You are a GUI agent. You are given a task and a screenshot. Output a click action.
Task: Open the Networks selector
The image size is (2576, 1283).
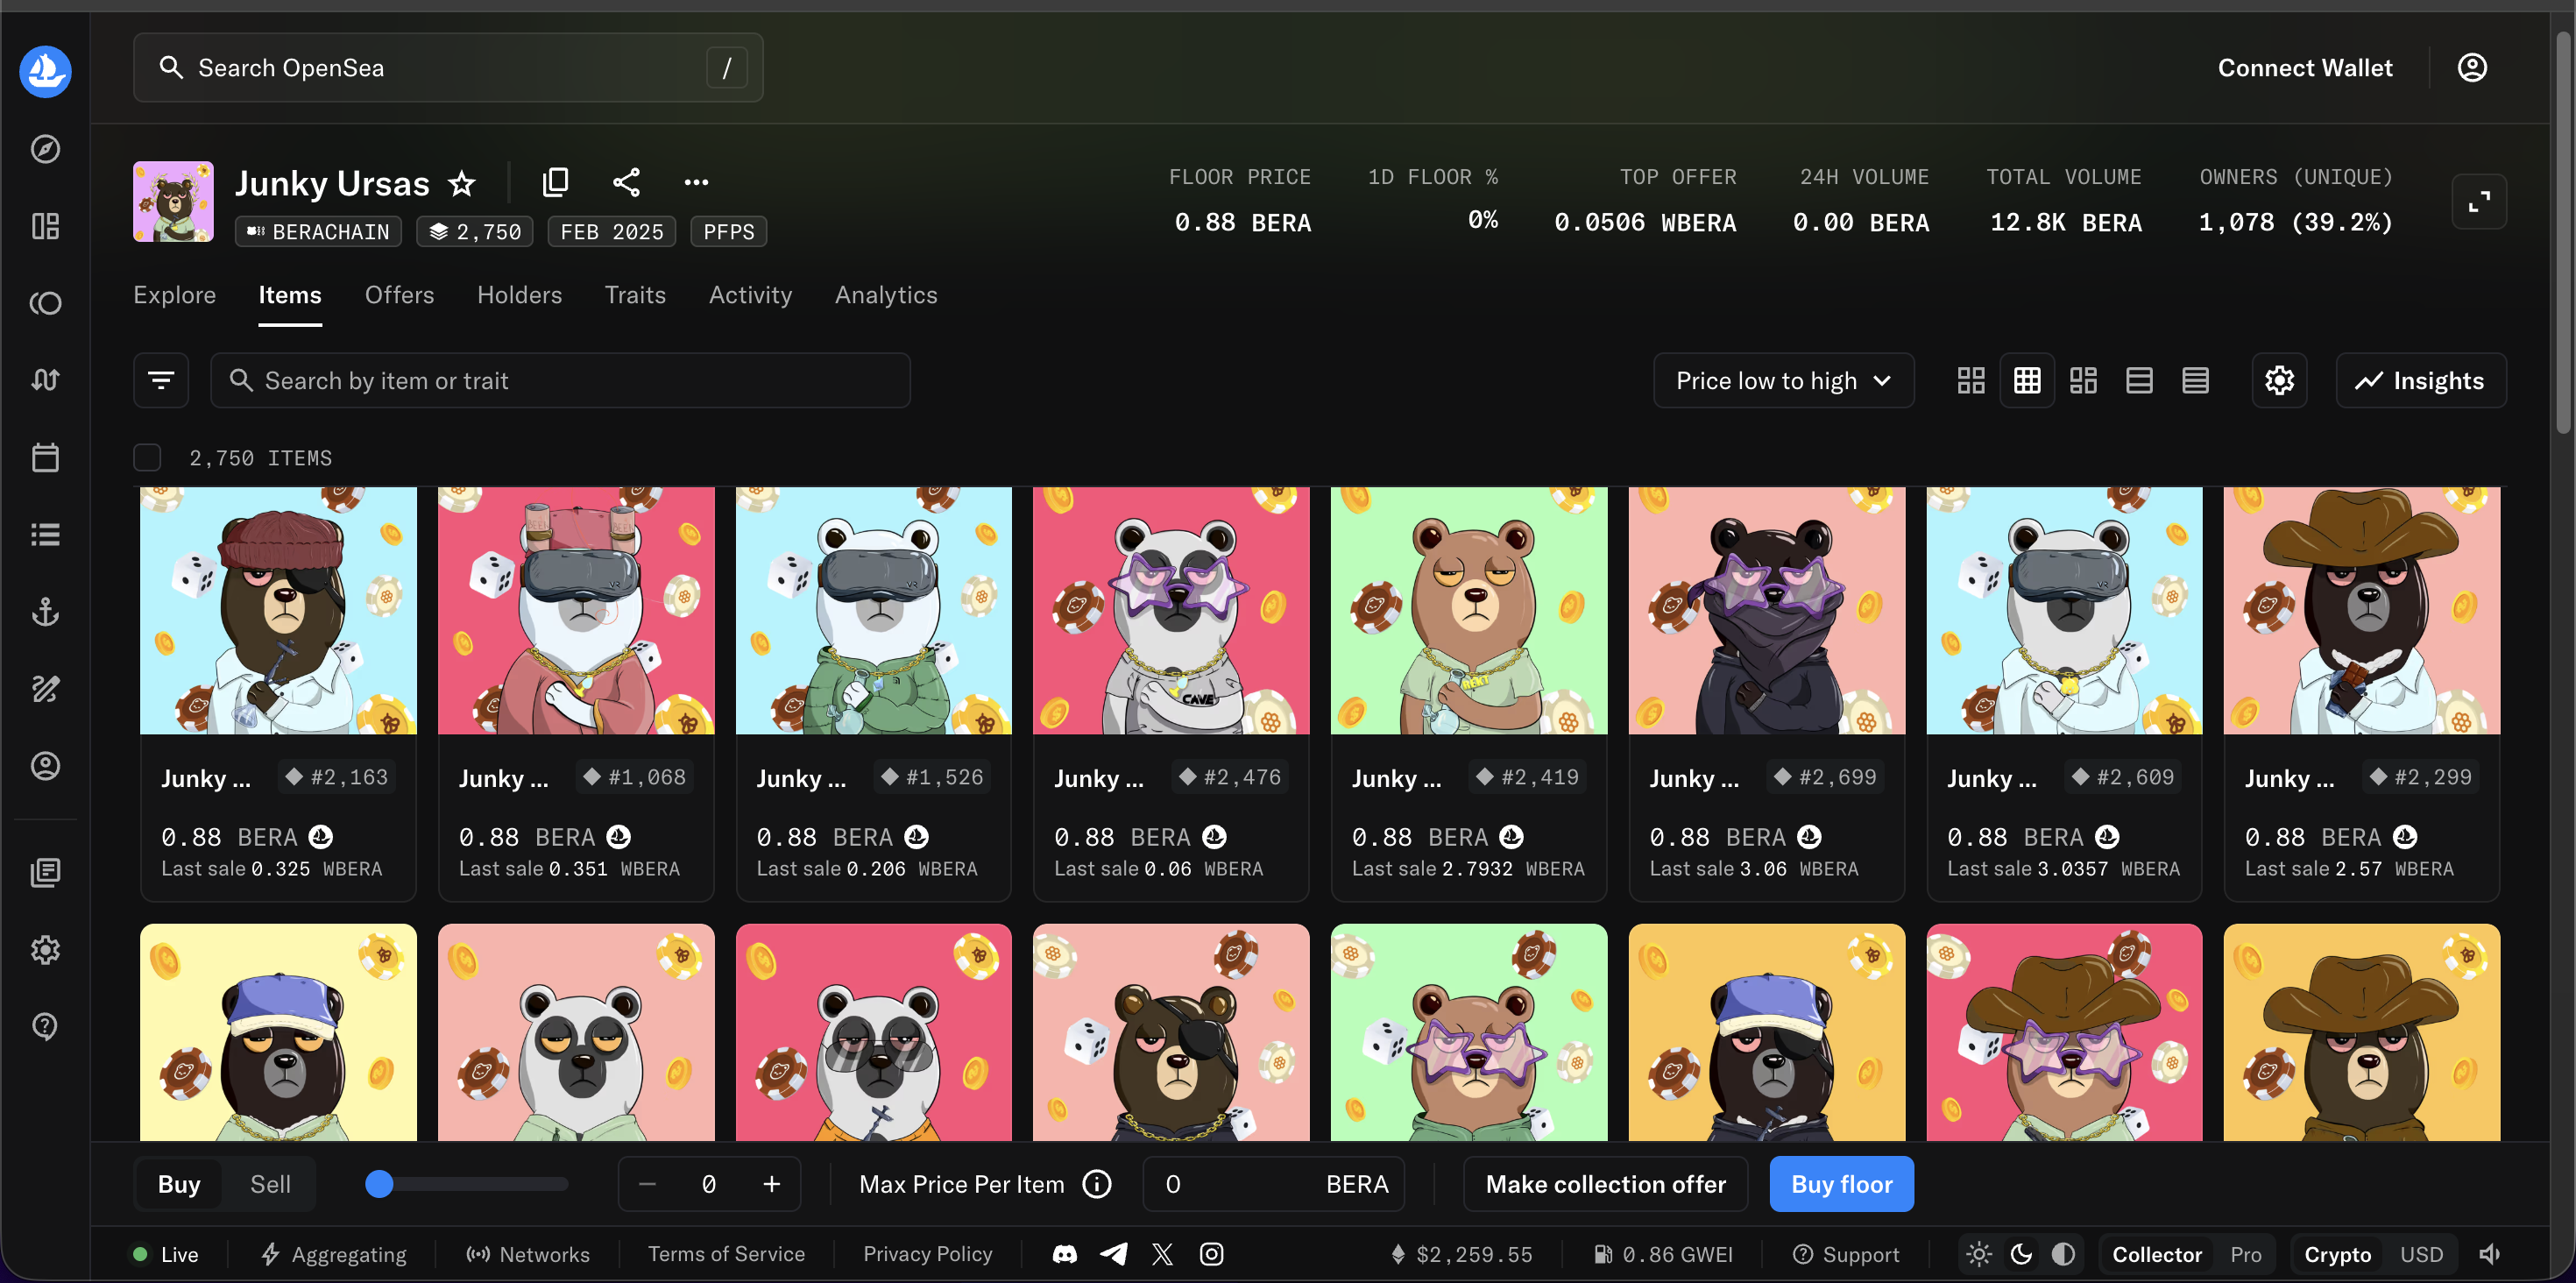pos(528,1254)
